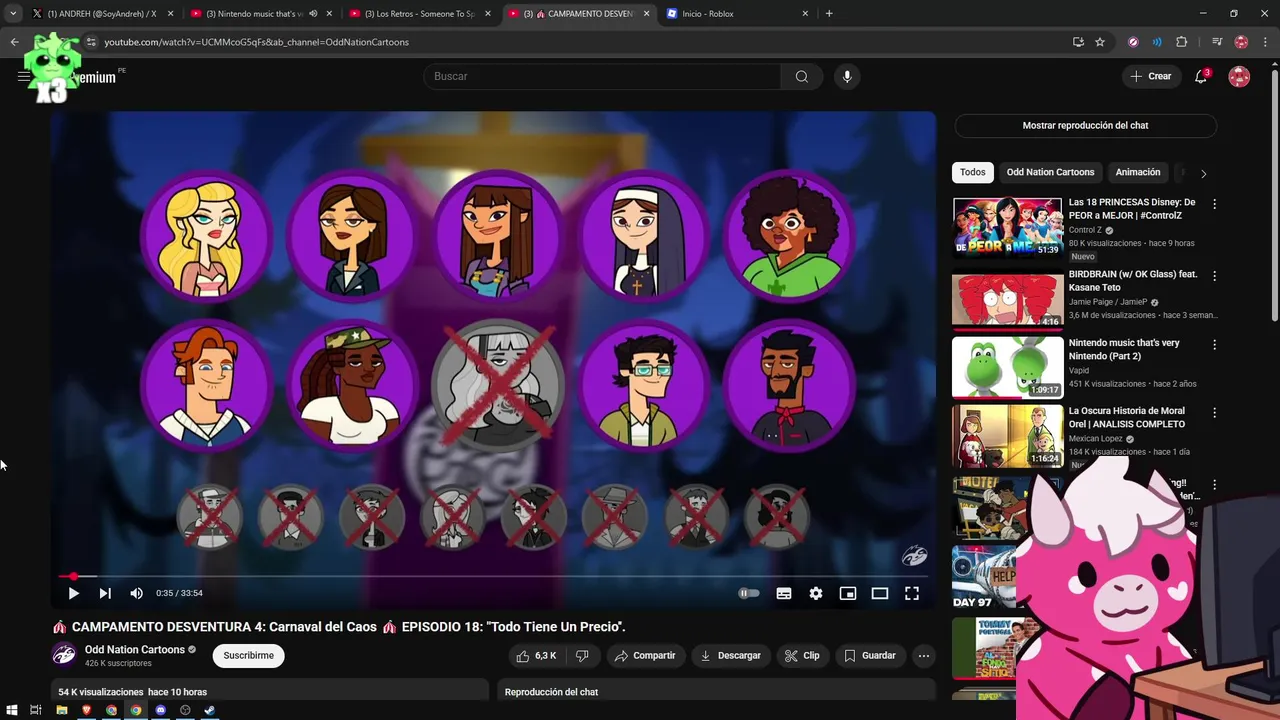Screen dimensions: 1280x720
Task: Click the install app icon in address bar
Action: (x=1078, y=42)
